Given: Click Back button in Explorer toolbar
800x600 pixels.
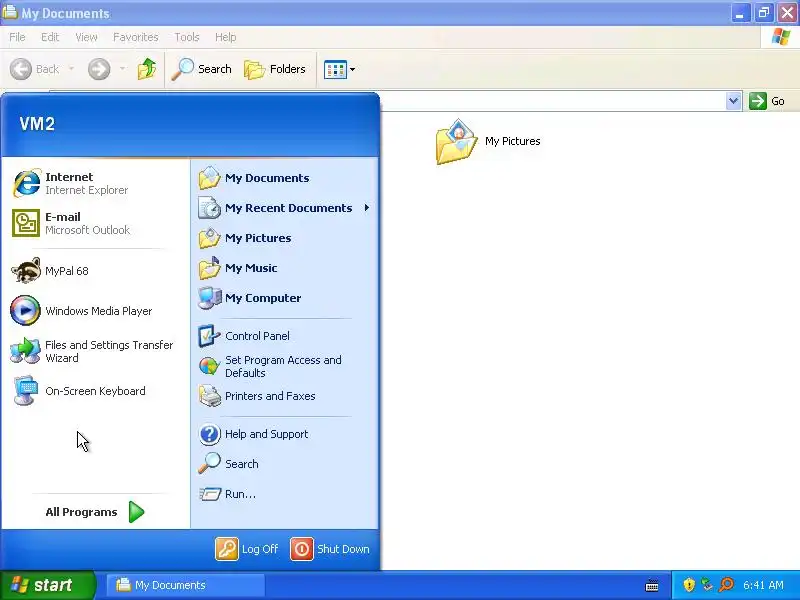Looking at the screenshot, I should 35,69.
